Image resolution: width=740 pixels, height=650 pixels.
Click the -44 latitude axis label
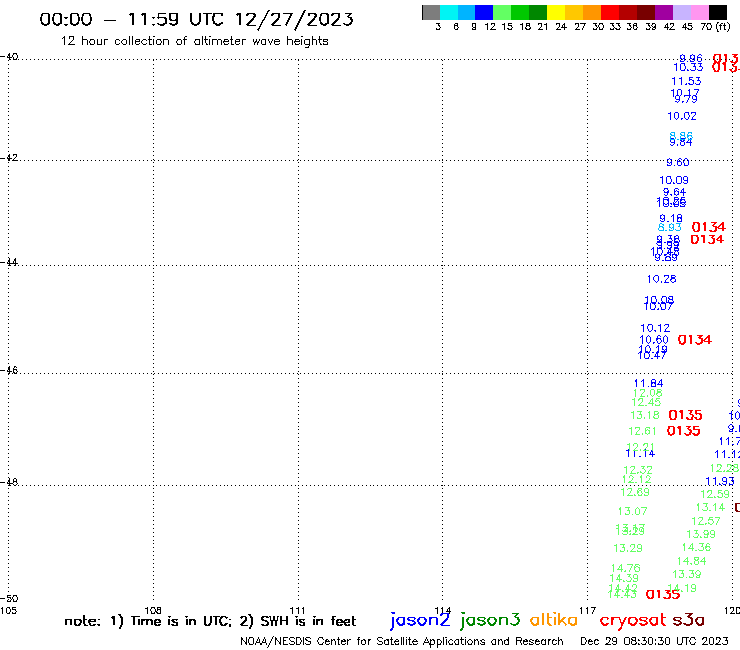pyautogui.click(x=9, y=262)
